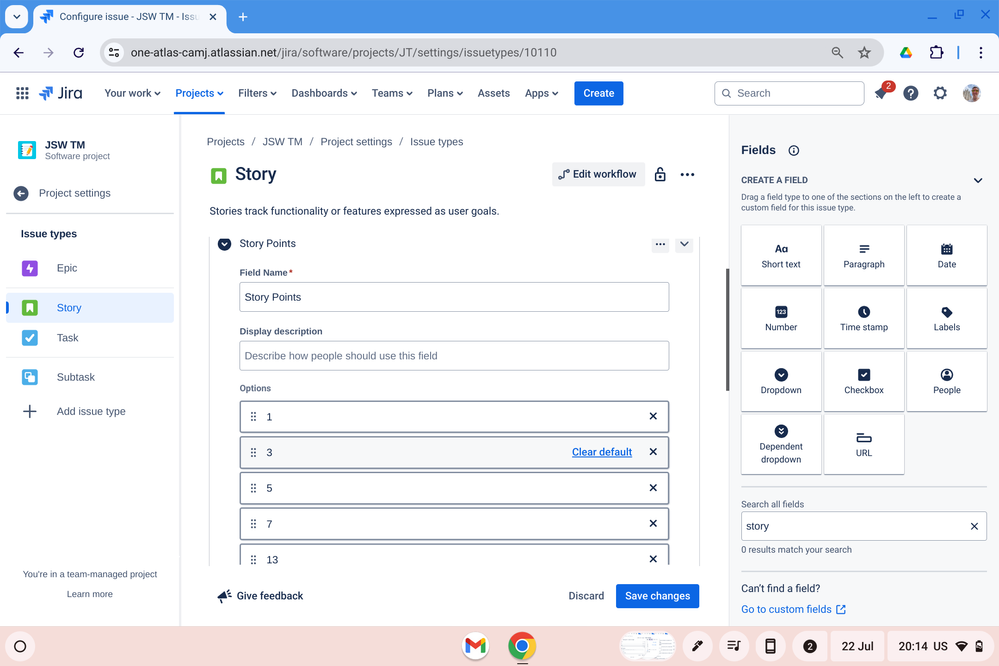The width and height of the screenshot is (999, 666).
Task: Select the People field type
Action: point(945,381)
